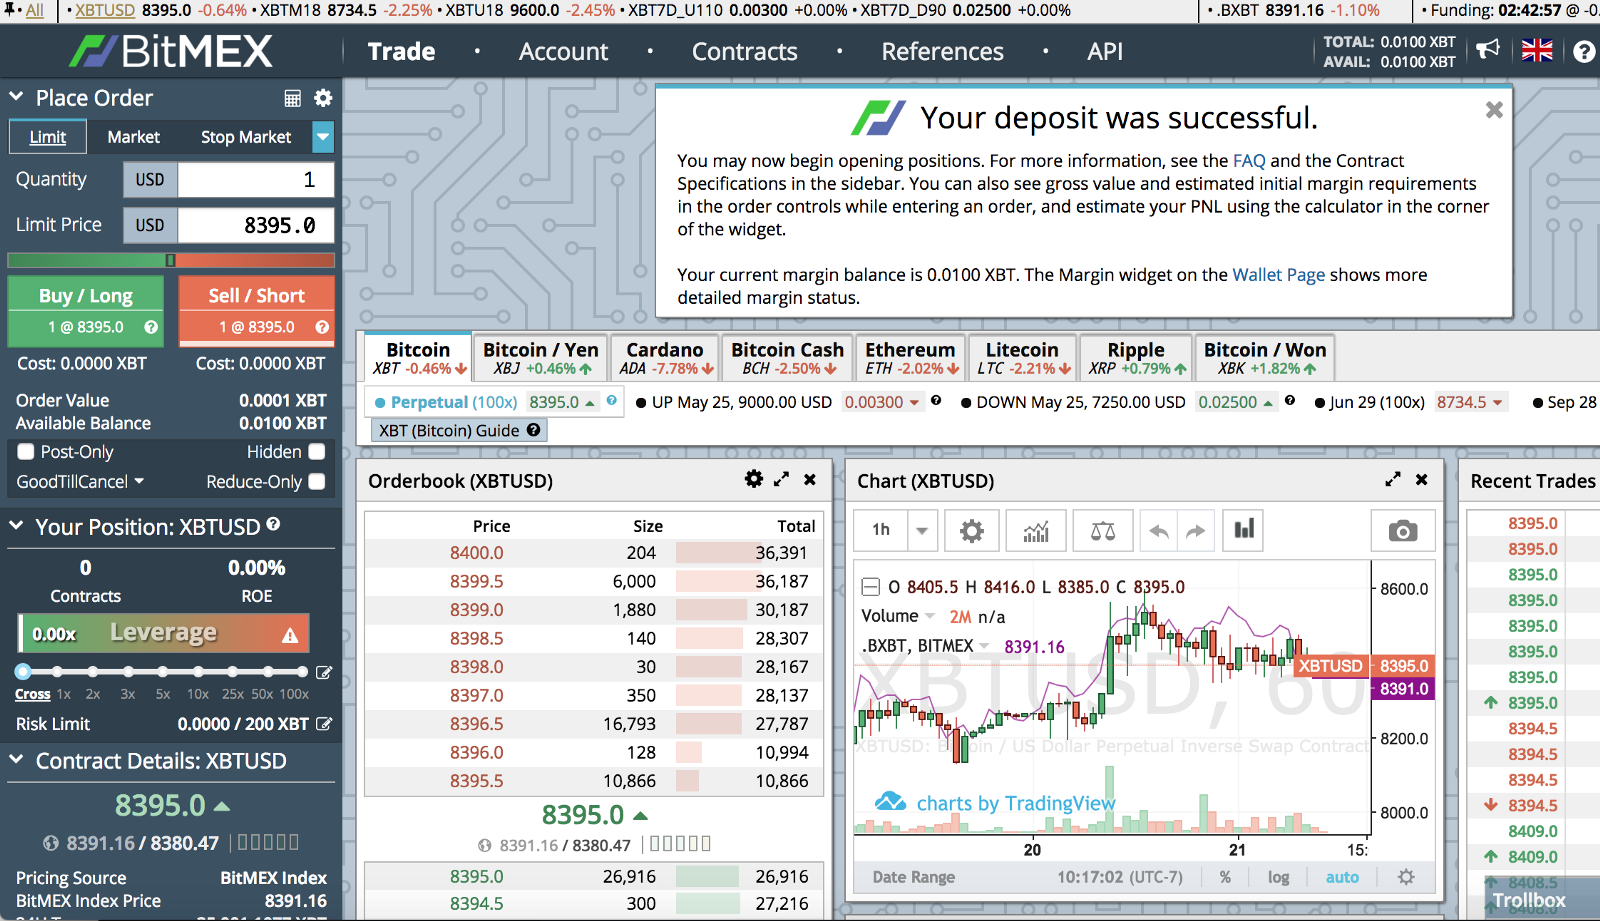Switch to Stop Market order tab
This screenshot has height=921, width=1600.
coord(246,137)
